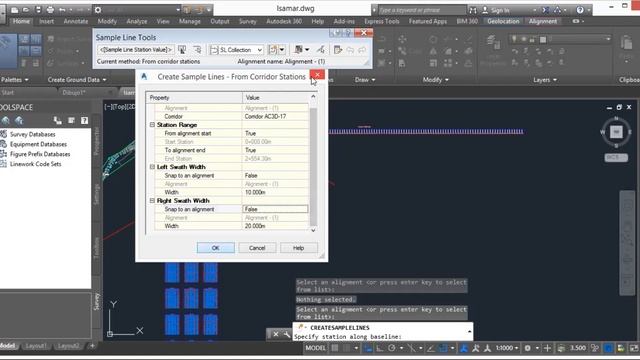The height and width of the screenshot is (360, 640).
Task: Toggle the grid display icon in status bar
Action: 335,348
